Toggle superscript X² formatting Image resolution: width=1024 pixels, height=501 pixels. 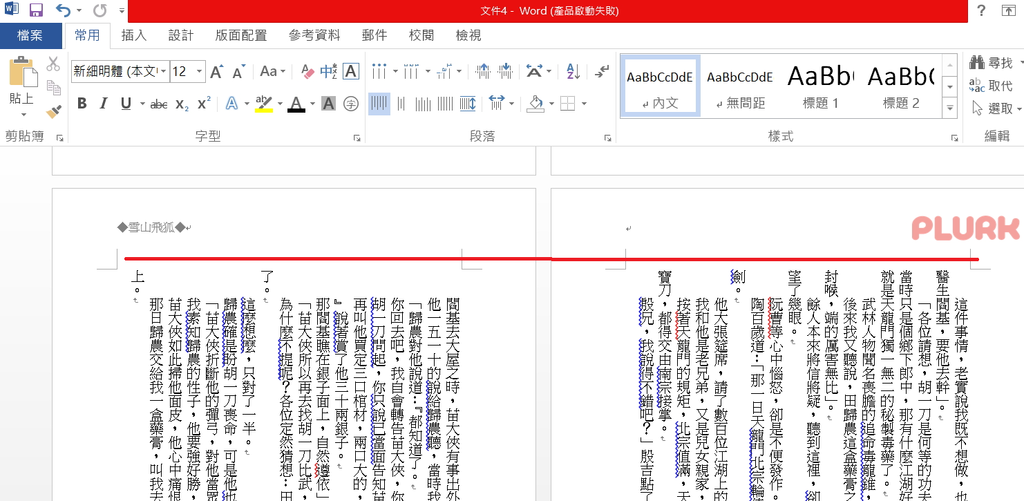[x=204, y=103]
